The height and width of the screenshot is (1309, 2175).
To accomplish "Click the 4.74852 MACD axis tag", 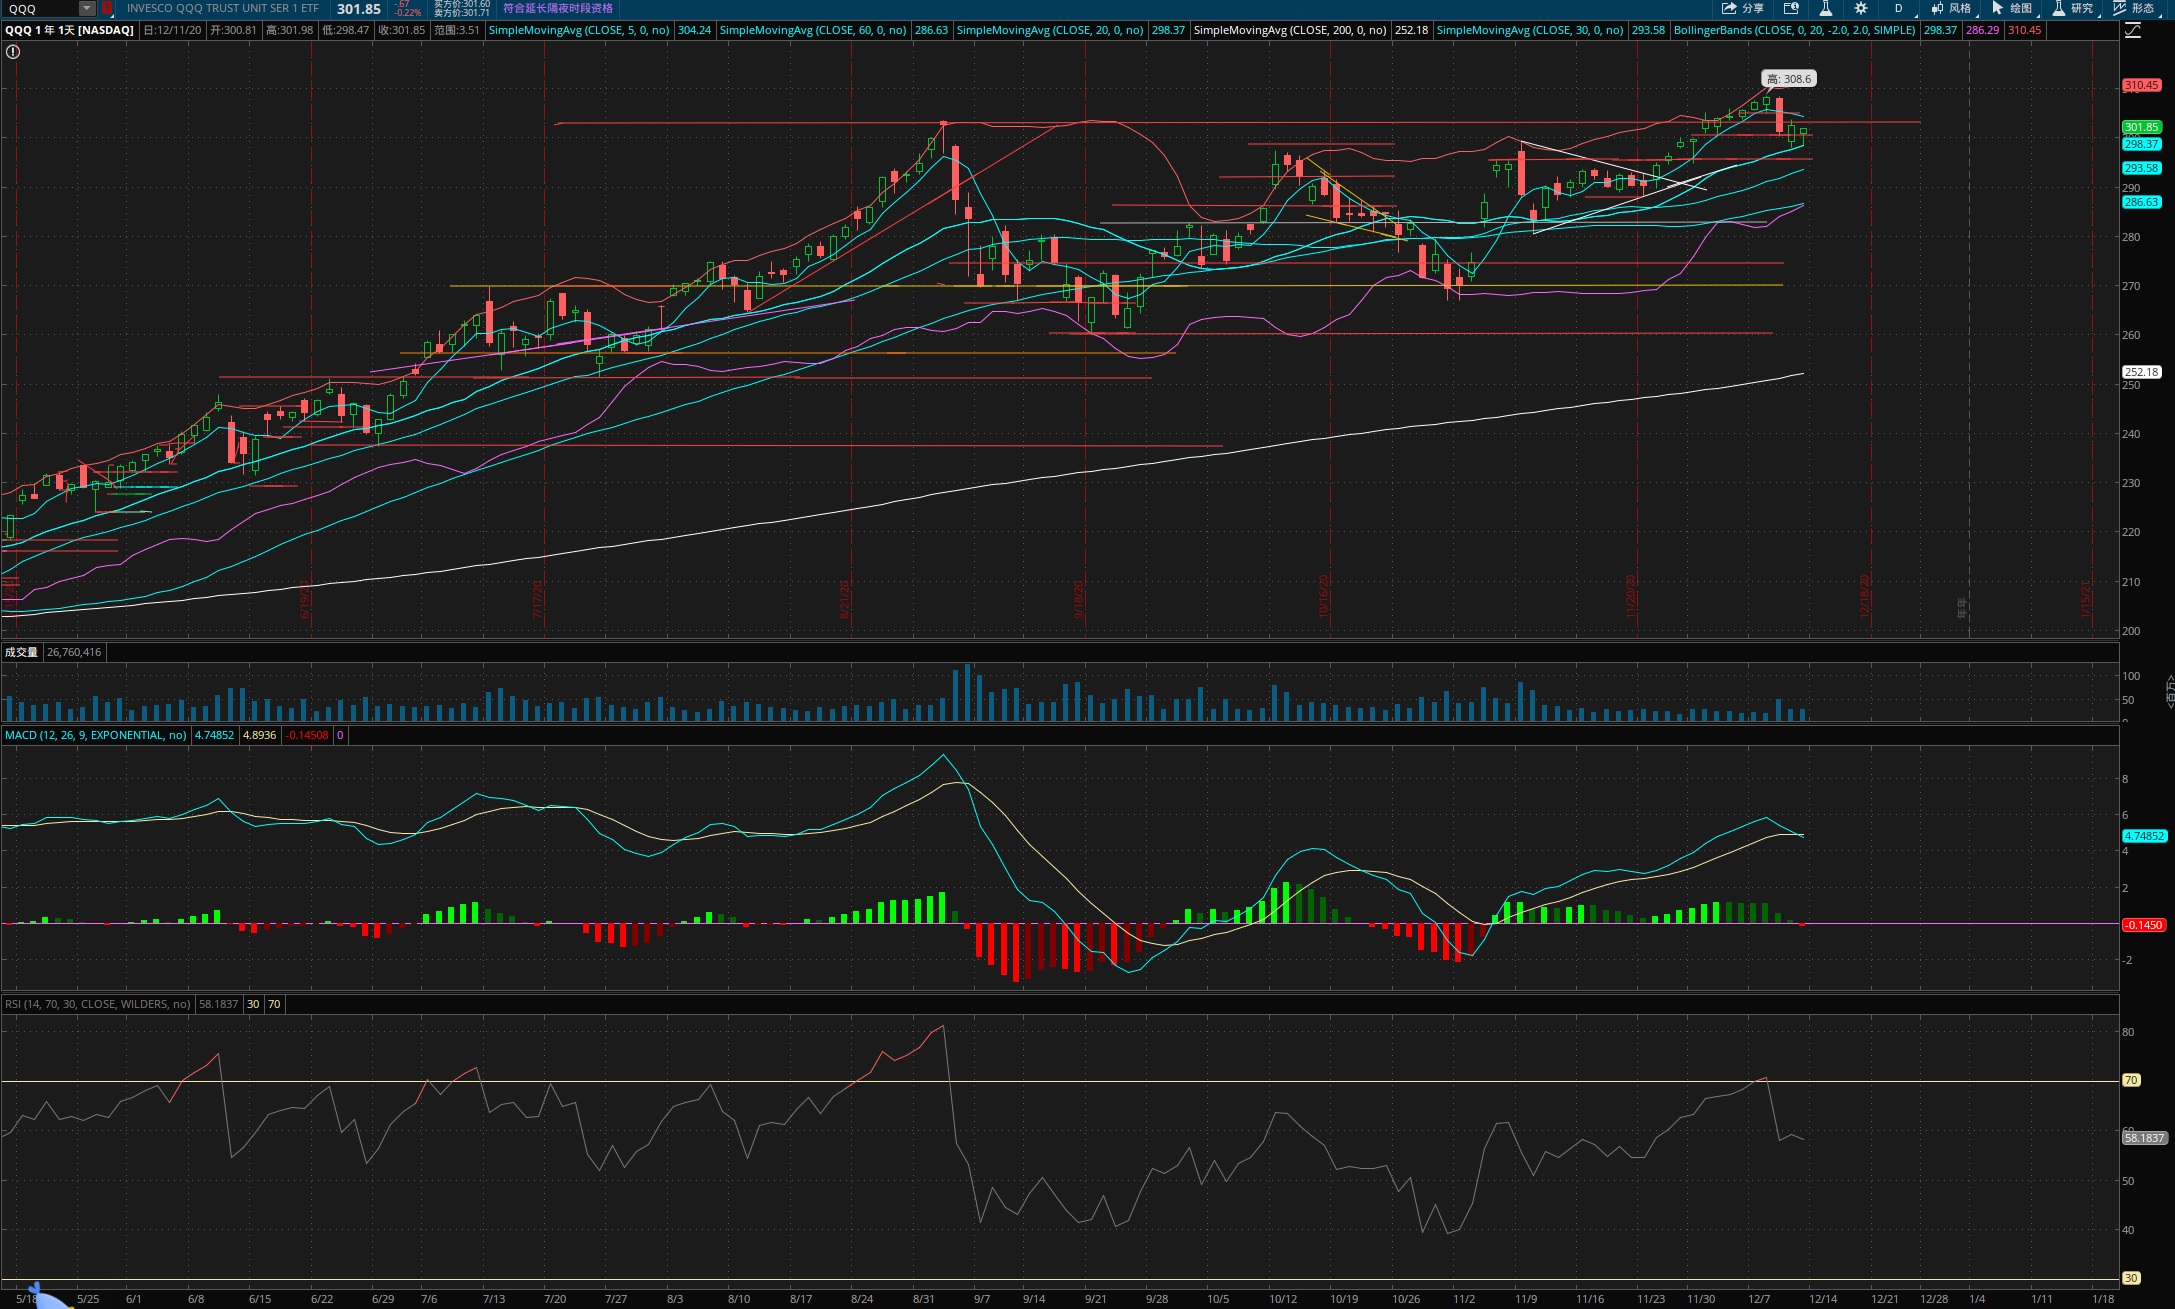I will (2144, 836).
